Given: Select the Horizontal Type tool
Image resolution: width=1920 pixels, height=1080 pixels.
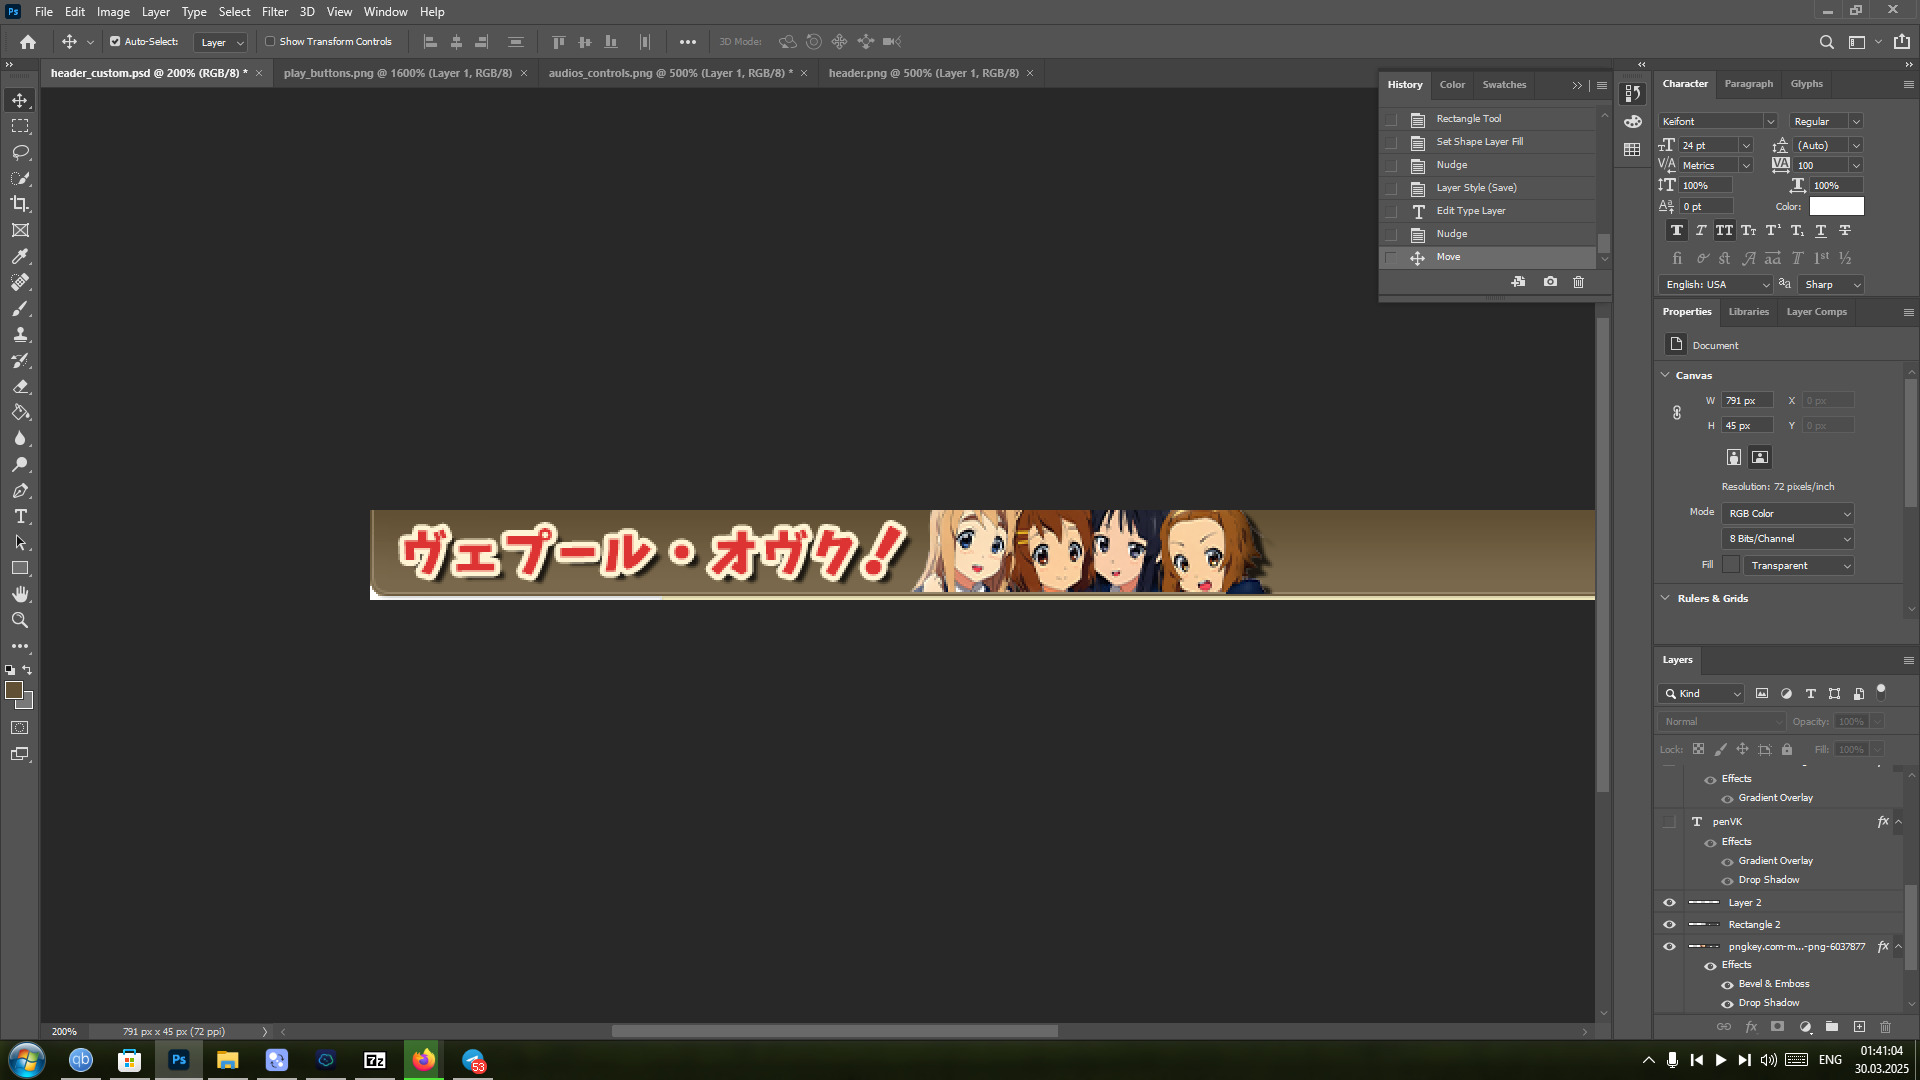Looking at the screenshot, I should tap(20, 517).
